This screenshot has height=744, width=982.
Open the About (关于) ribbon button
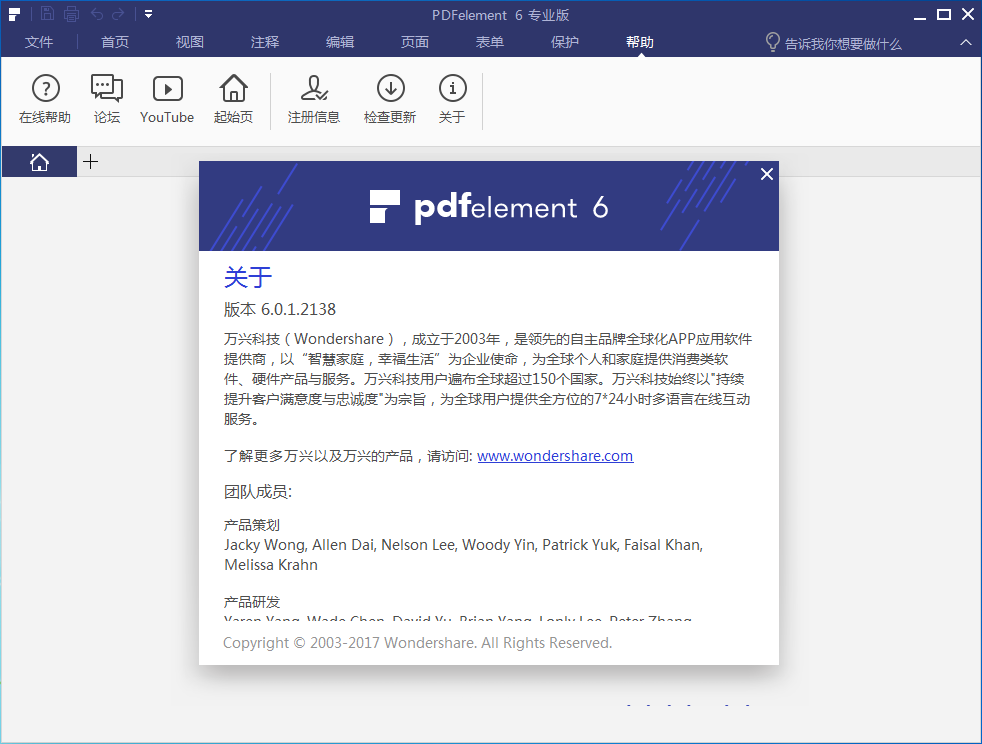point(452,100)
